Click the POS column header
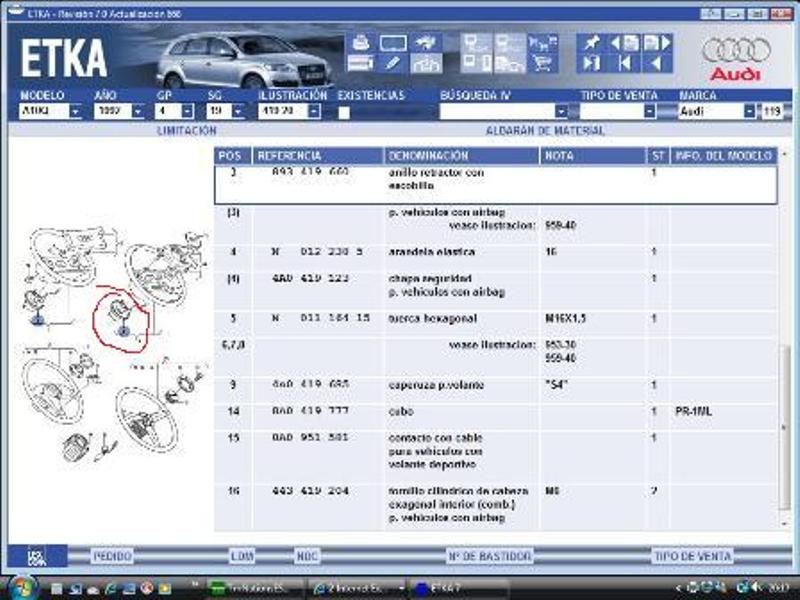Viewport: 800px width, 600px height. 233,156
